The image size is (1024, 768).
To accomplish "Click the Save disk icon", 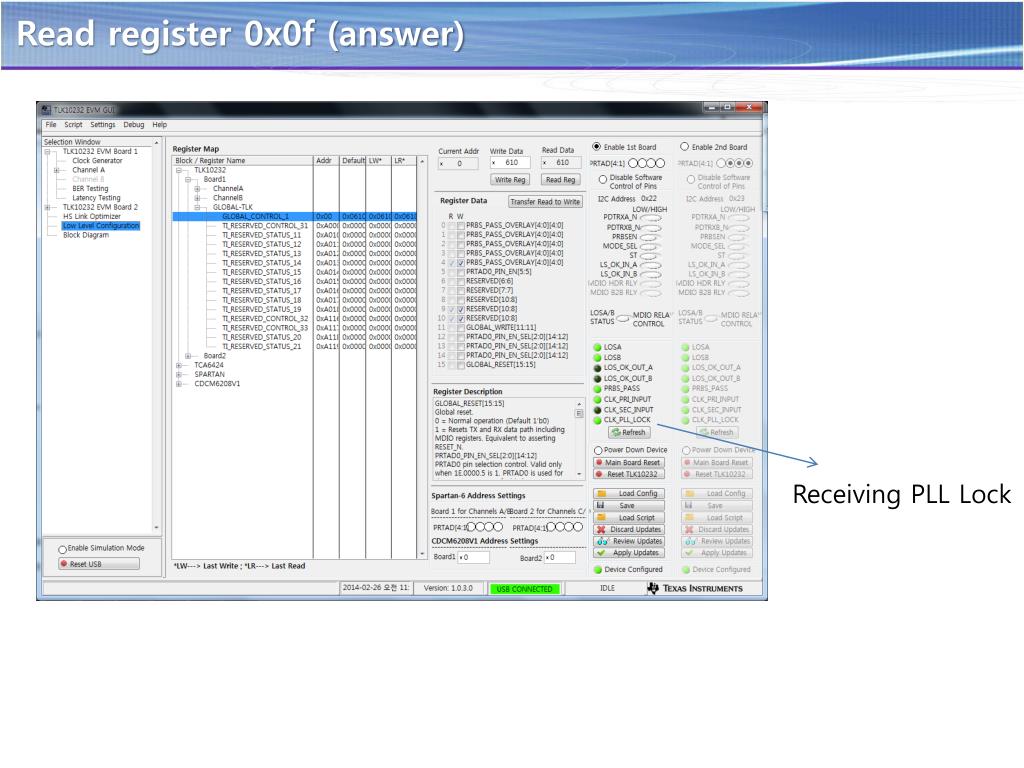I will click(600, 505).
